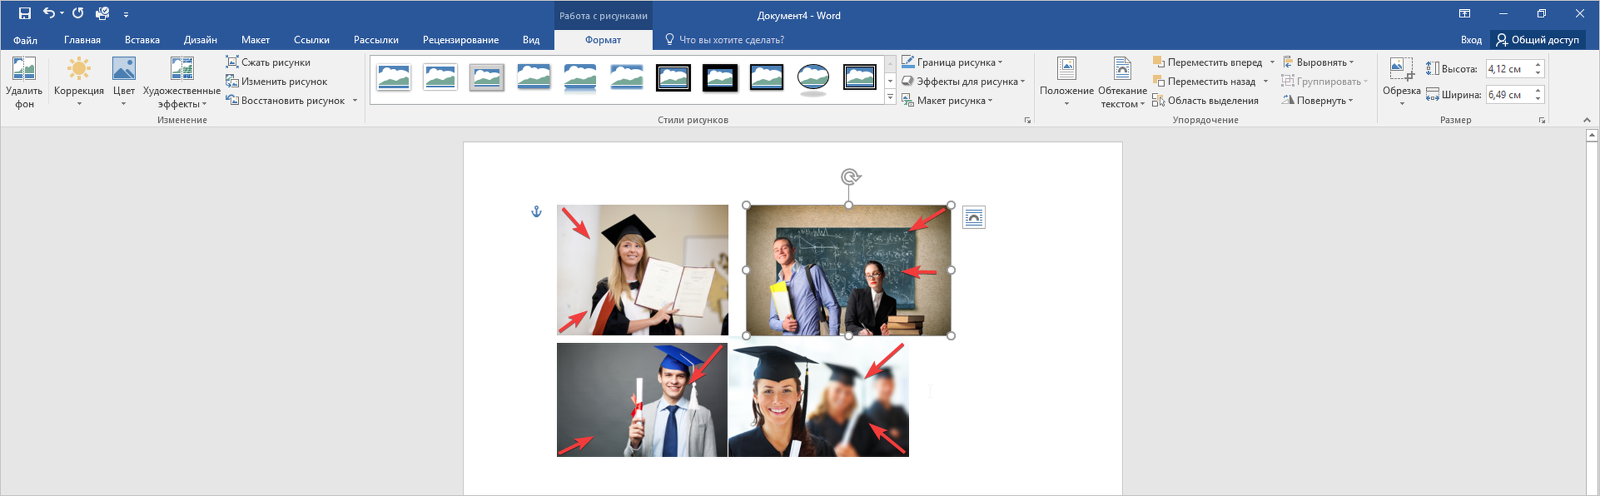Select the graduate girl picture with diploma
This screenshot has height=496, width=1600.
[642, 270]
